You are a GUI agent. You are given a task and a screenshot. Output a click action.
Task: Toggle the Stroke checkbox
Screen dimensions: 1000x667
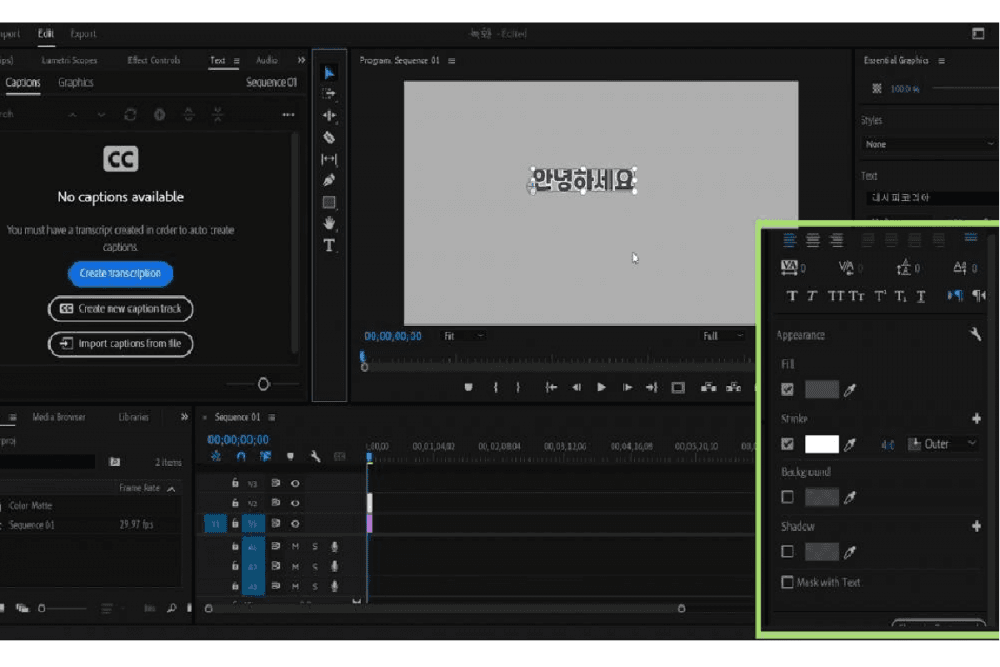tap(788, 444)
